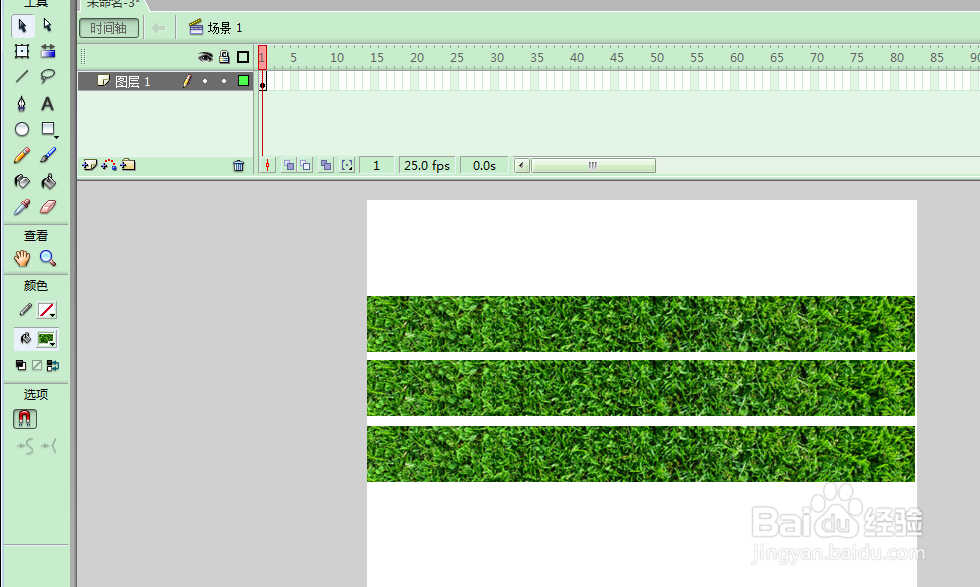Insert a layer folder
This screenshot has width=980, height=587.
[x=129, y=165]
